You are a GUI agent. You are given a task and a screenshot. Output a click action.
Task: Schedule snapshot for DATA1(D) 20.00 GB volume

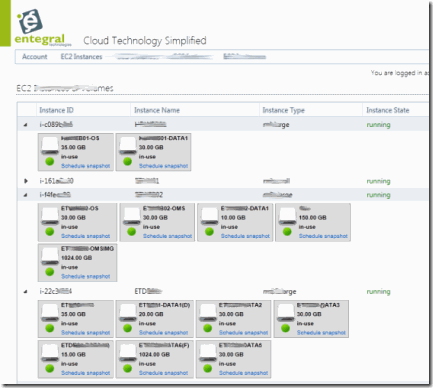coord(164,333)
